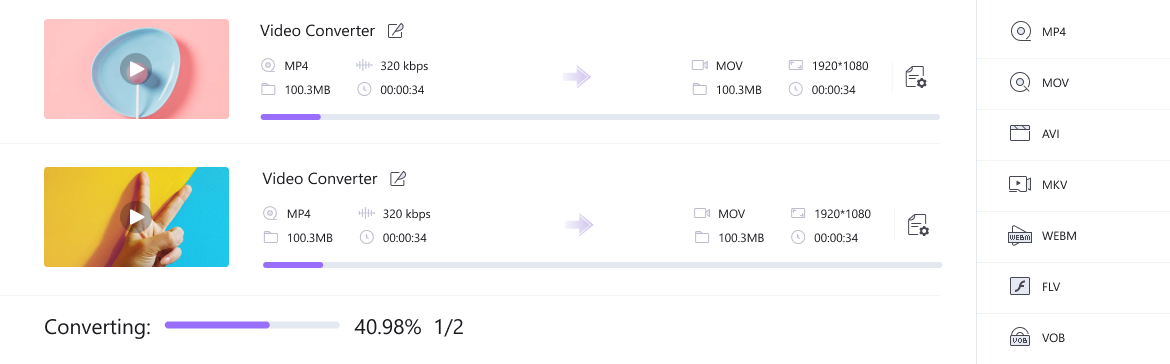Select the MP4 format icon in sidebar

pos(1020,32)
